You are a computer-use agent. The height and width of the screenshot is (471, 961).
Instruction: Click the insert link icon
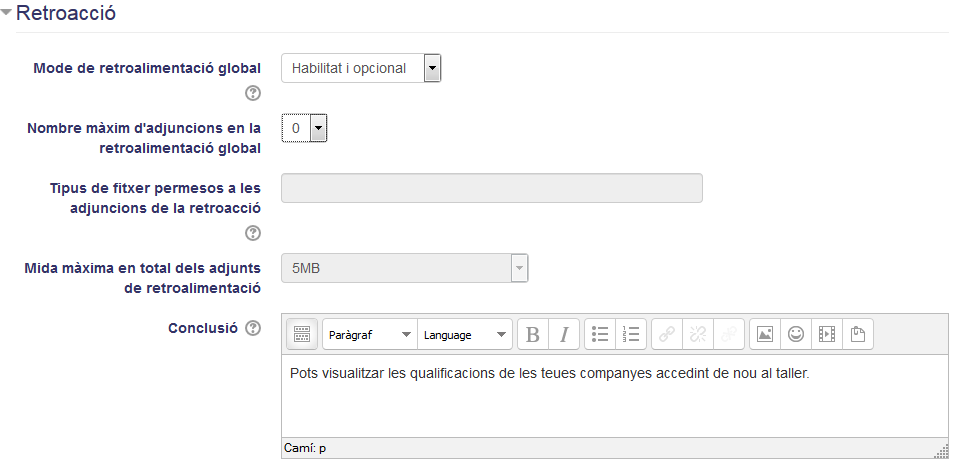click(667, 334)
